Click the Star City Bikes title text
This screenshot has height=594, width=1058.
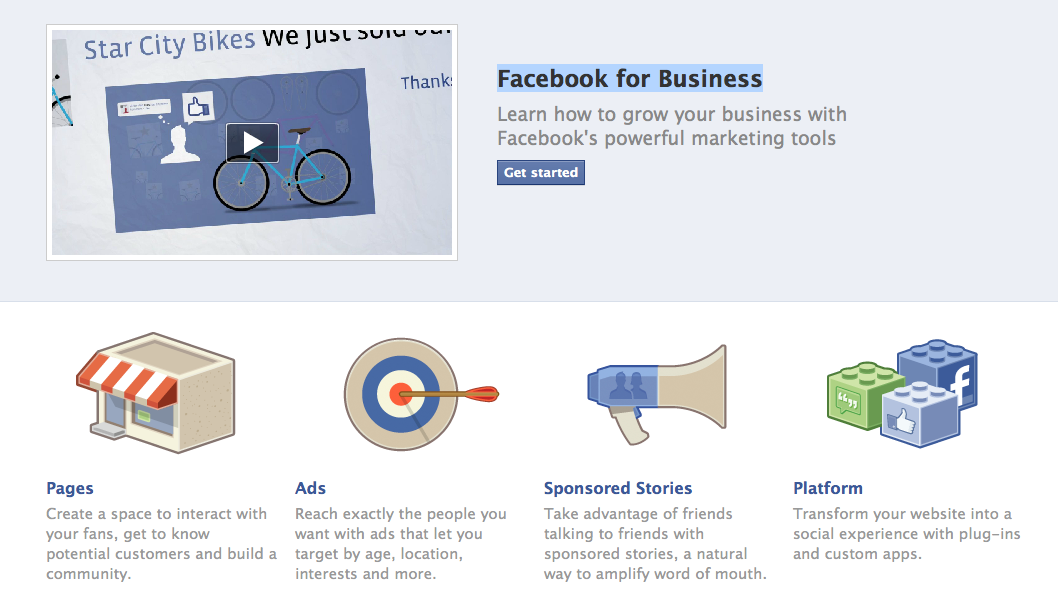coord(168,45)
